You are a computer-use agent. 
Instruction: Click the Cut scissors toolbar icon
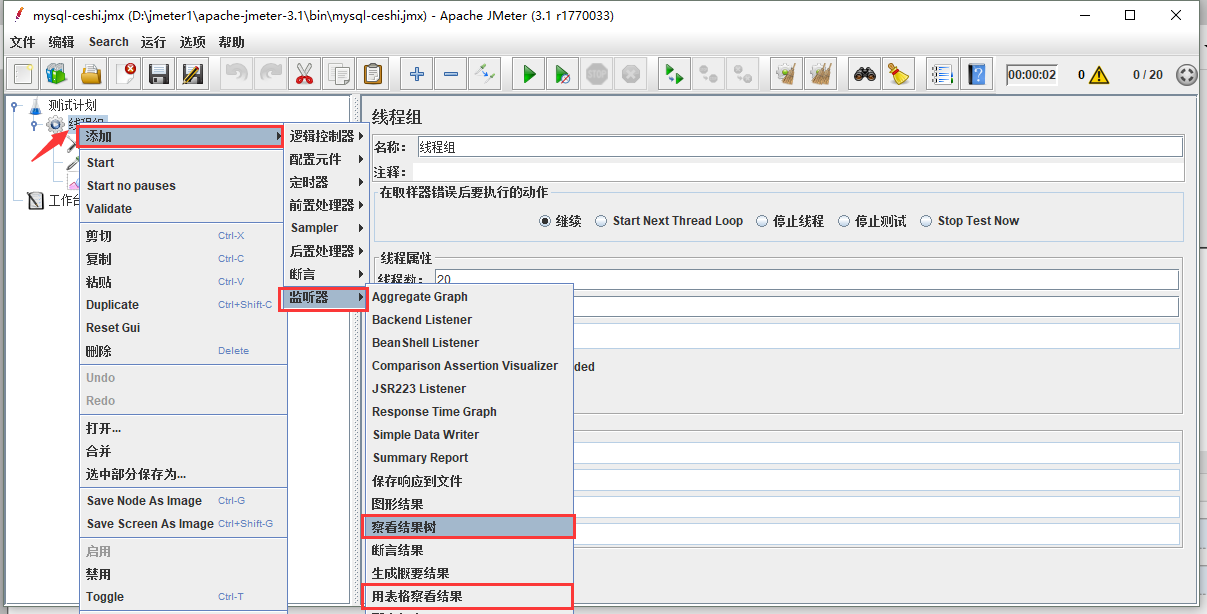click(304, 74)
